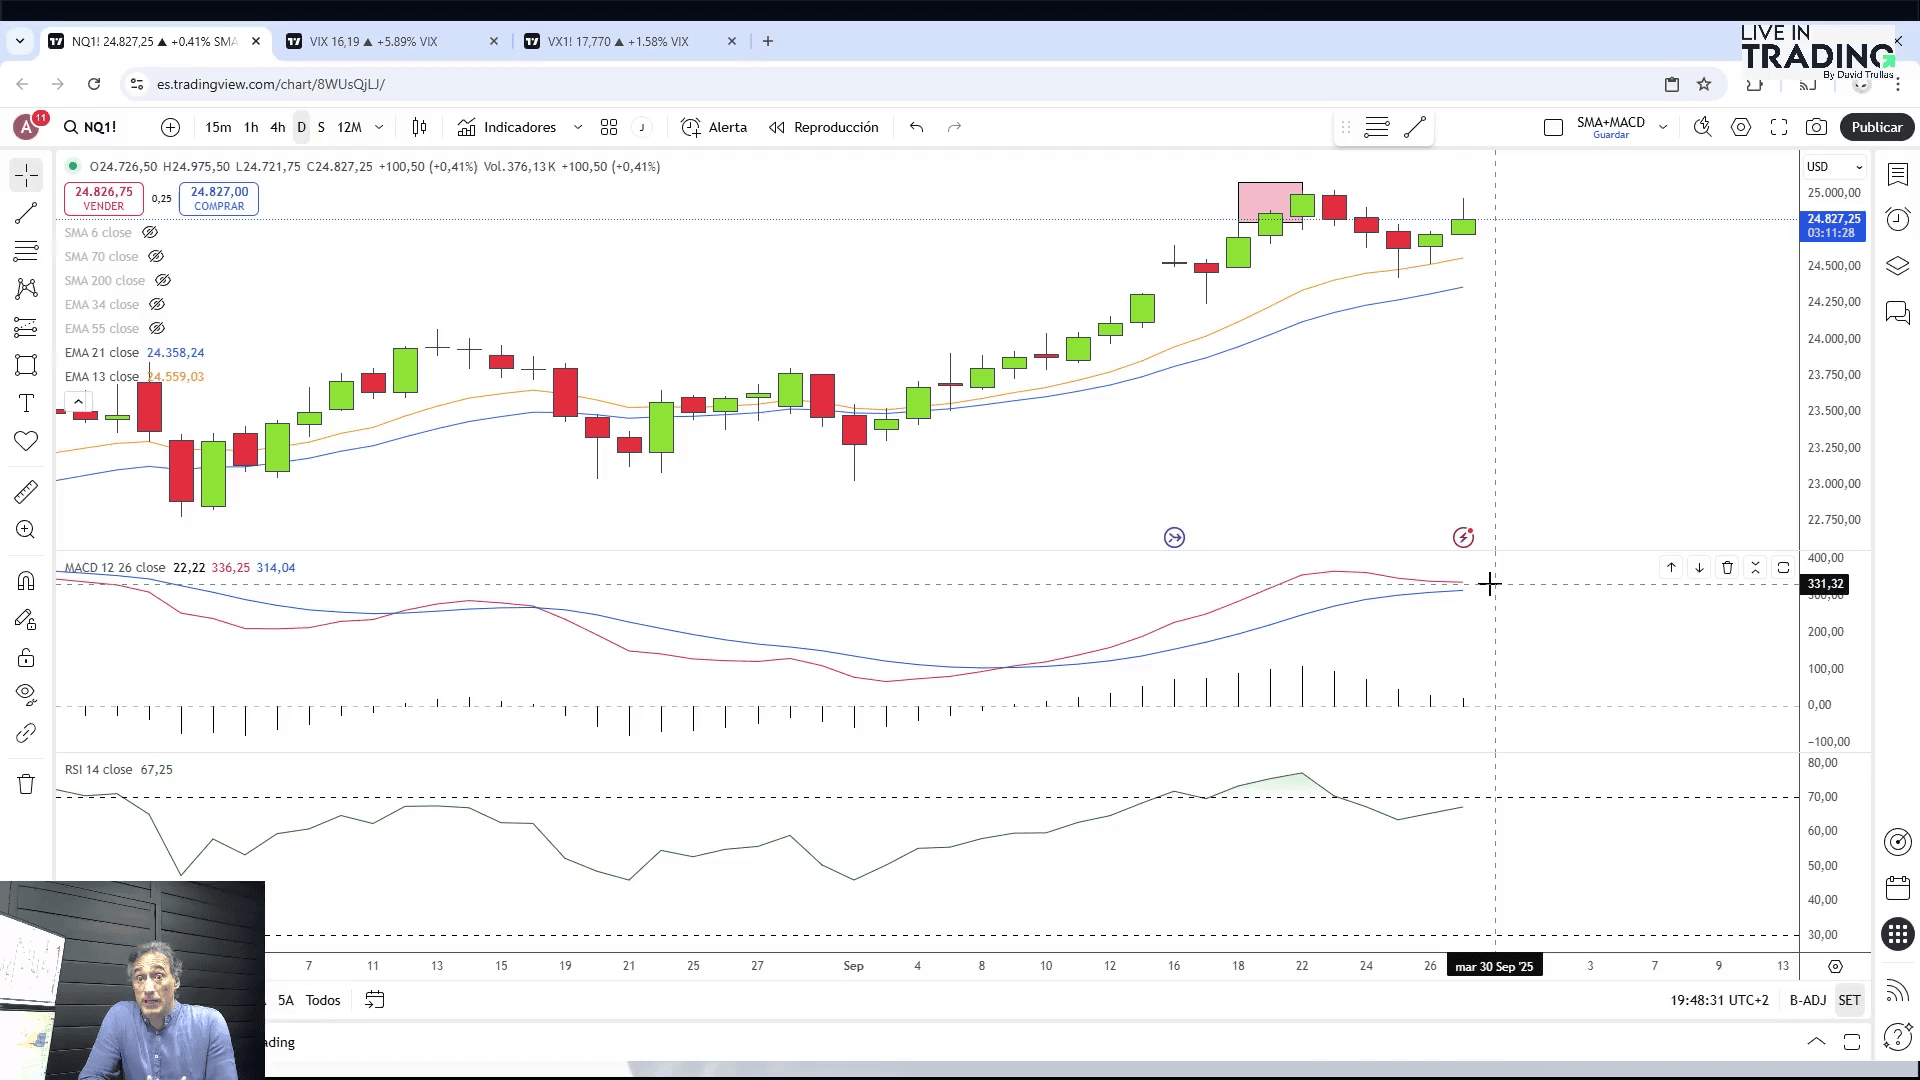The image size is (1920, 1080).
Task: Select the Todos date range
Action: pos(323,1000)
